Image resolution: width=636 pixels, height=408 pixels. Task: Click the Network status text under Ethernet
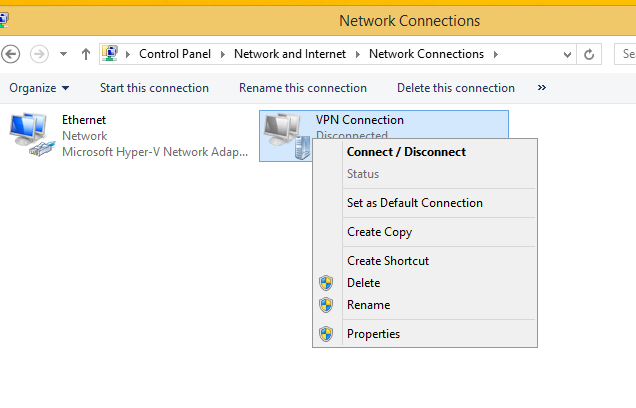click(x=84, y=136)
